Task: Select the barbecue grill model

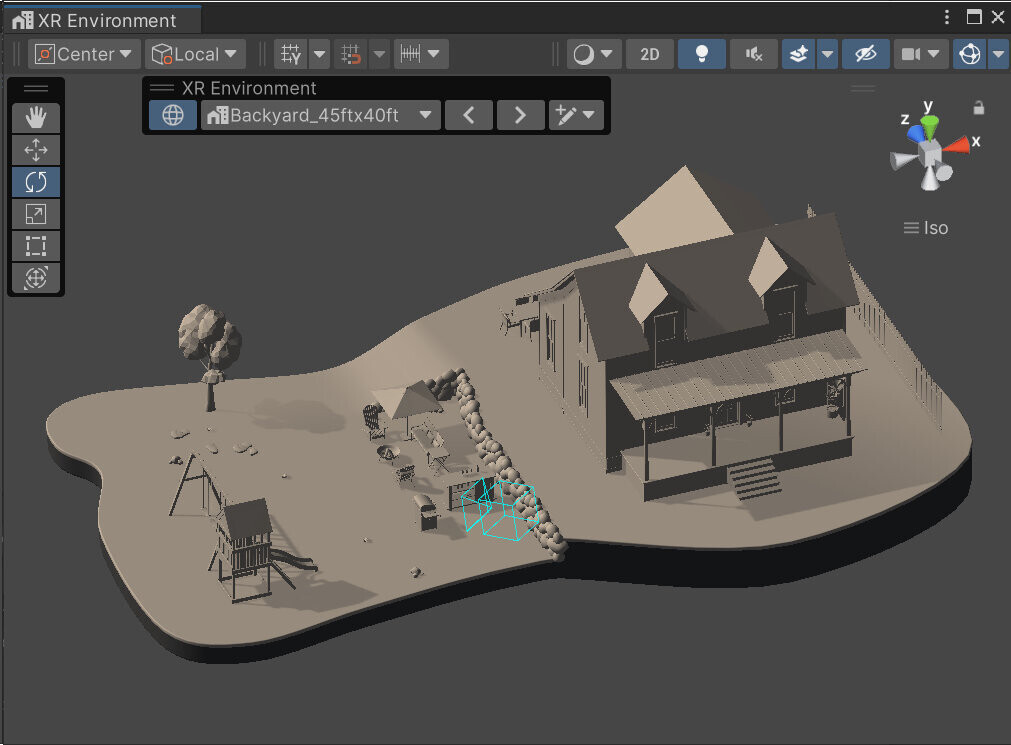Action: [x=426, y=512]
